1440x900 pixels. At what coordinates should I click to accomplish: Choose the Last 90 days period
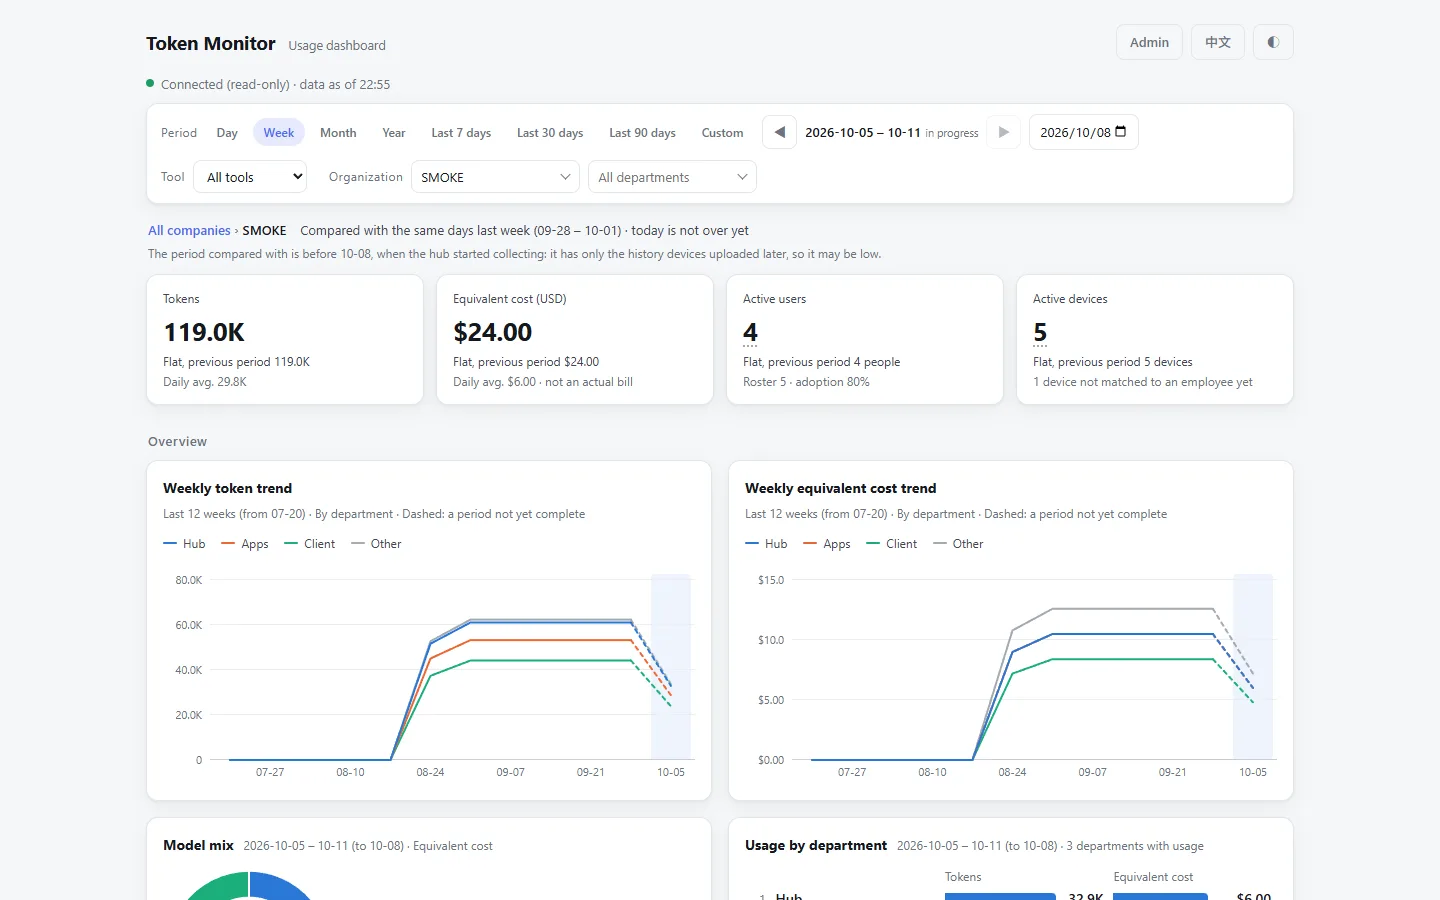(x=642, y=133)
